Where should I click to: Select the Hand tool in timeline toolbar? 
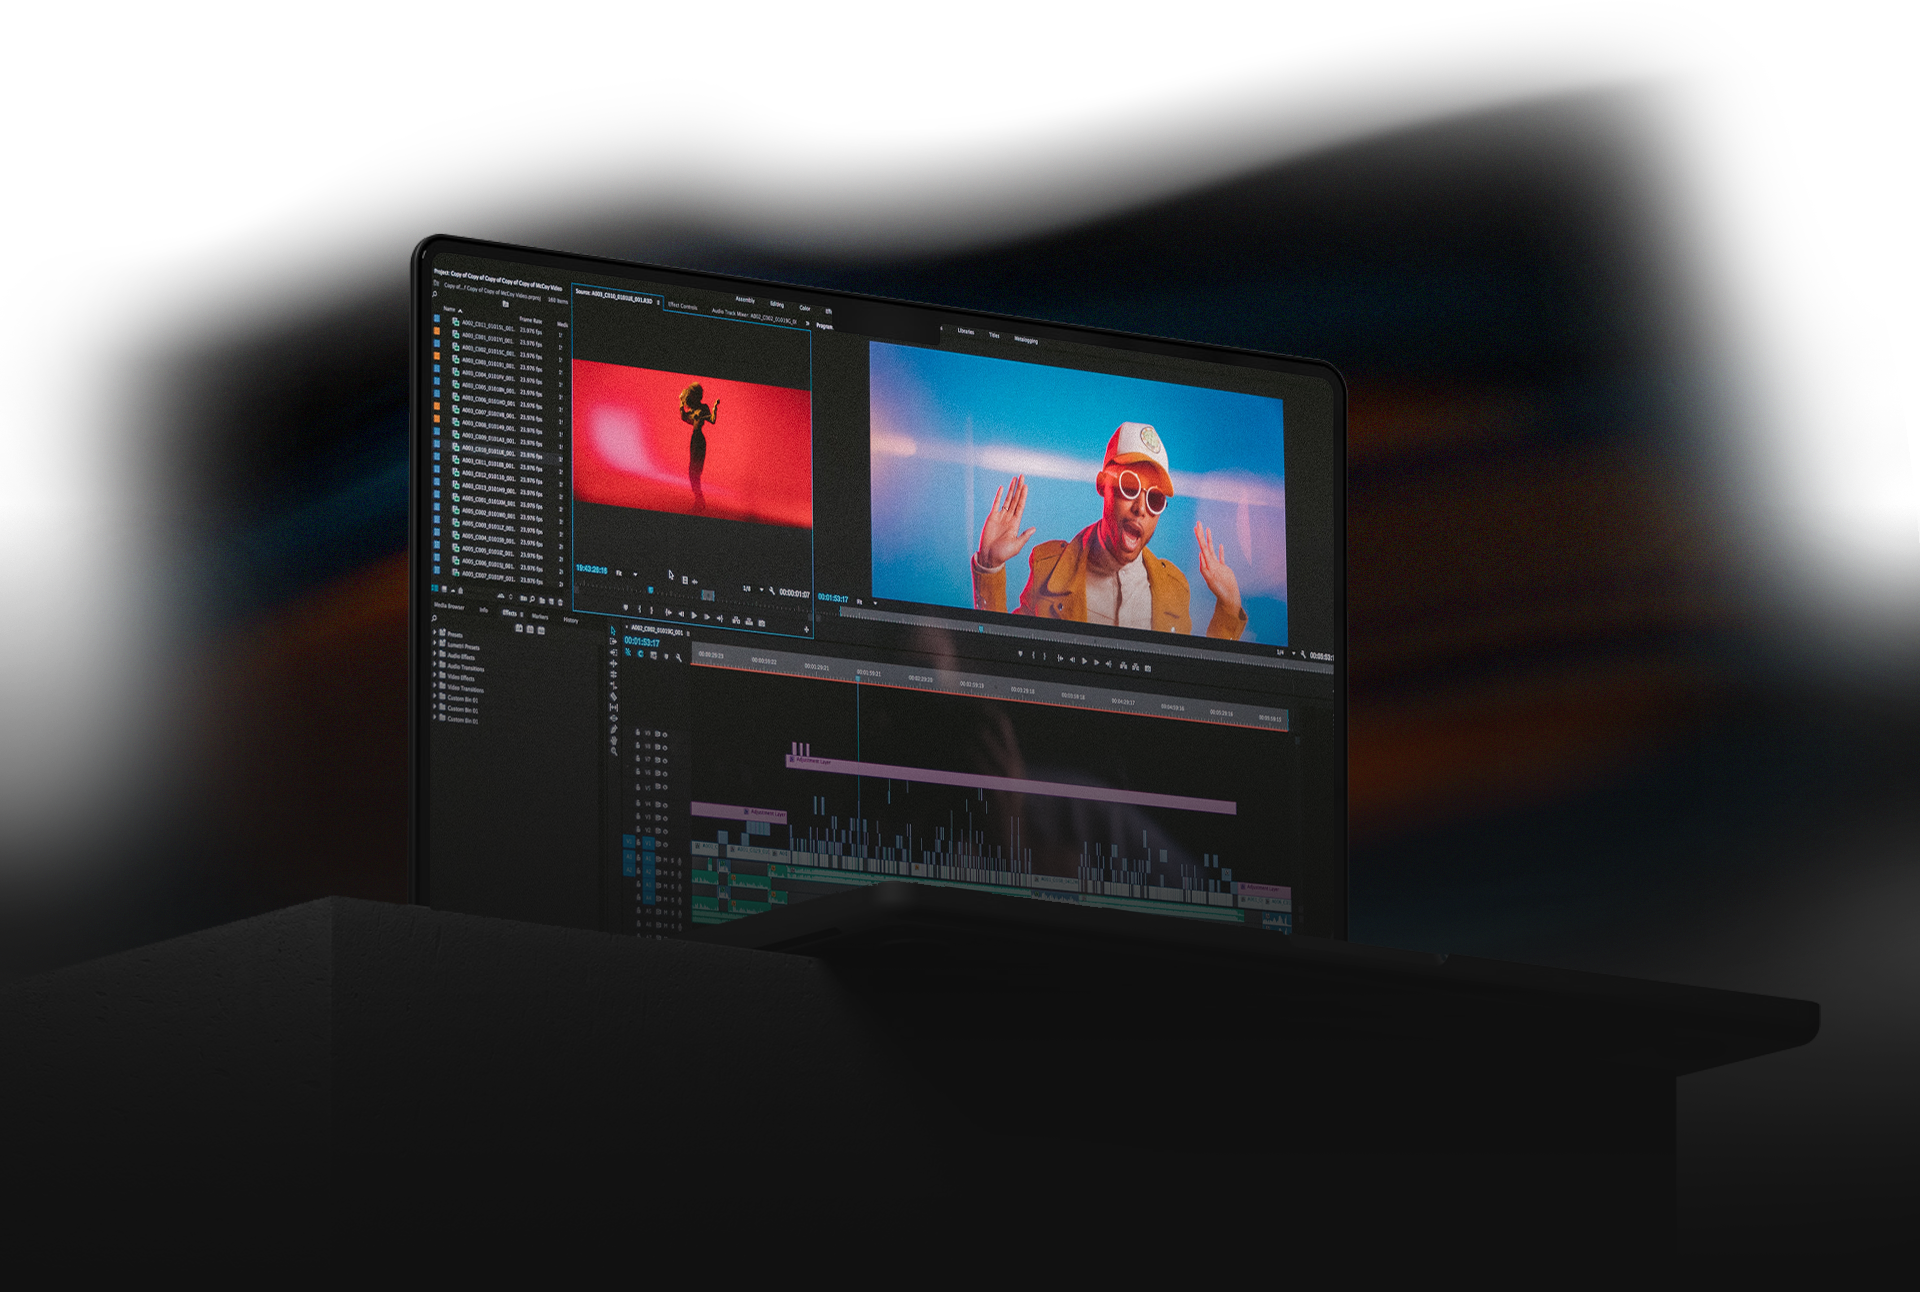tap(614, 741)
